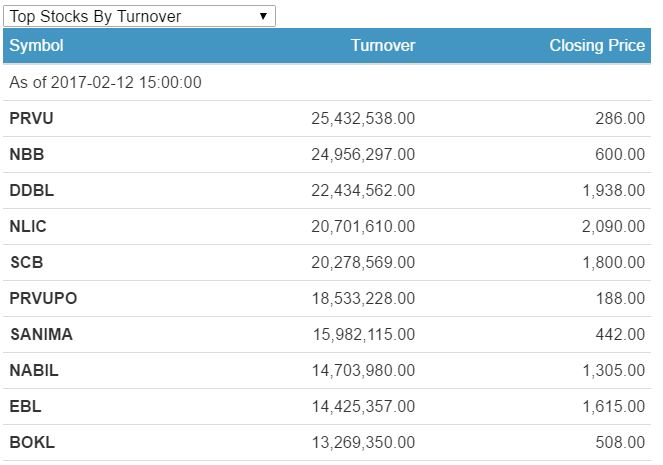Click the NLIC stock symbol
This screenshot has height=465, width=663.
pos(28,227)
